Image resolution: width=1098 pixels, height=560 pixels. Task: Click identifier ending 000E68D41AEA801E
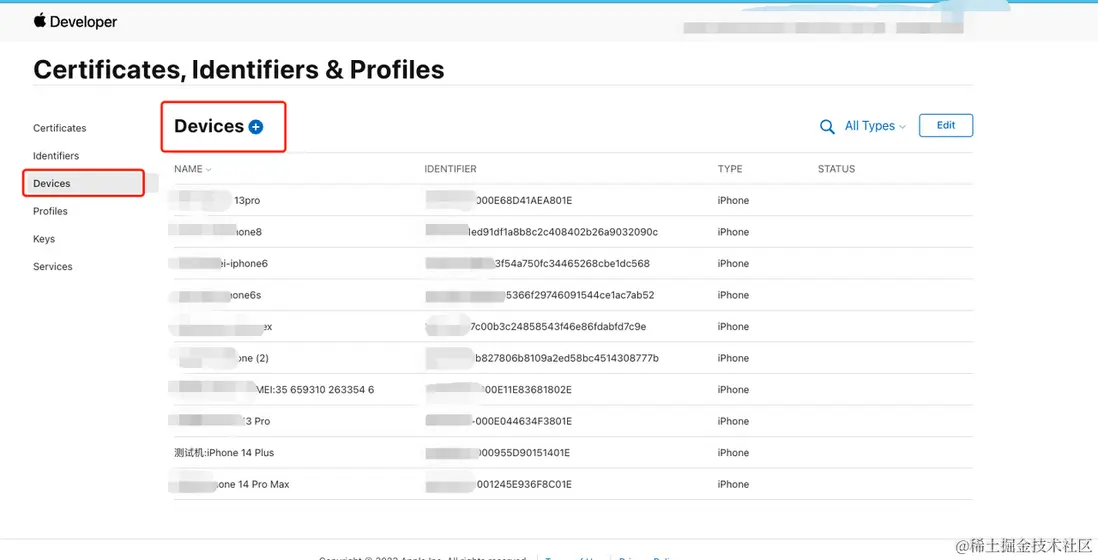click(499, 200)
